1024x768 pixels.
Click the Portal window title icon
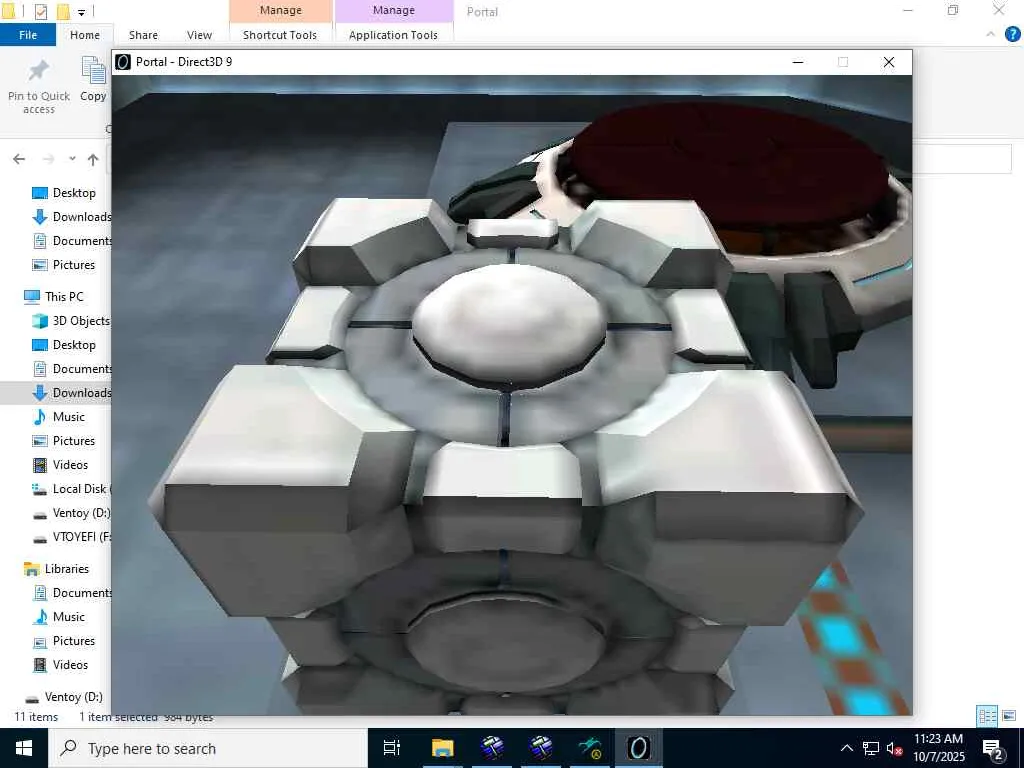pos(122,62)
